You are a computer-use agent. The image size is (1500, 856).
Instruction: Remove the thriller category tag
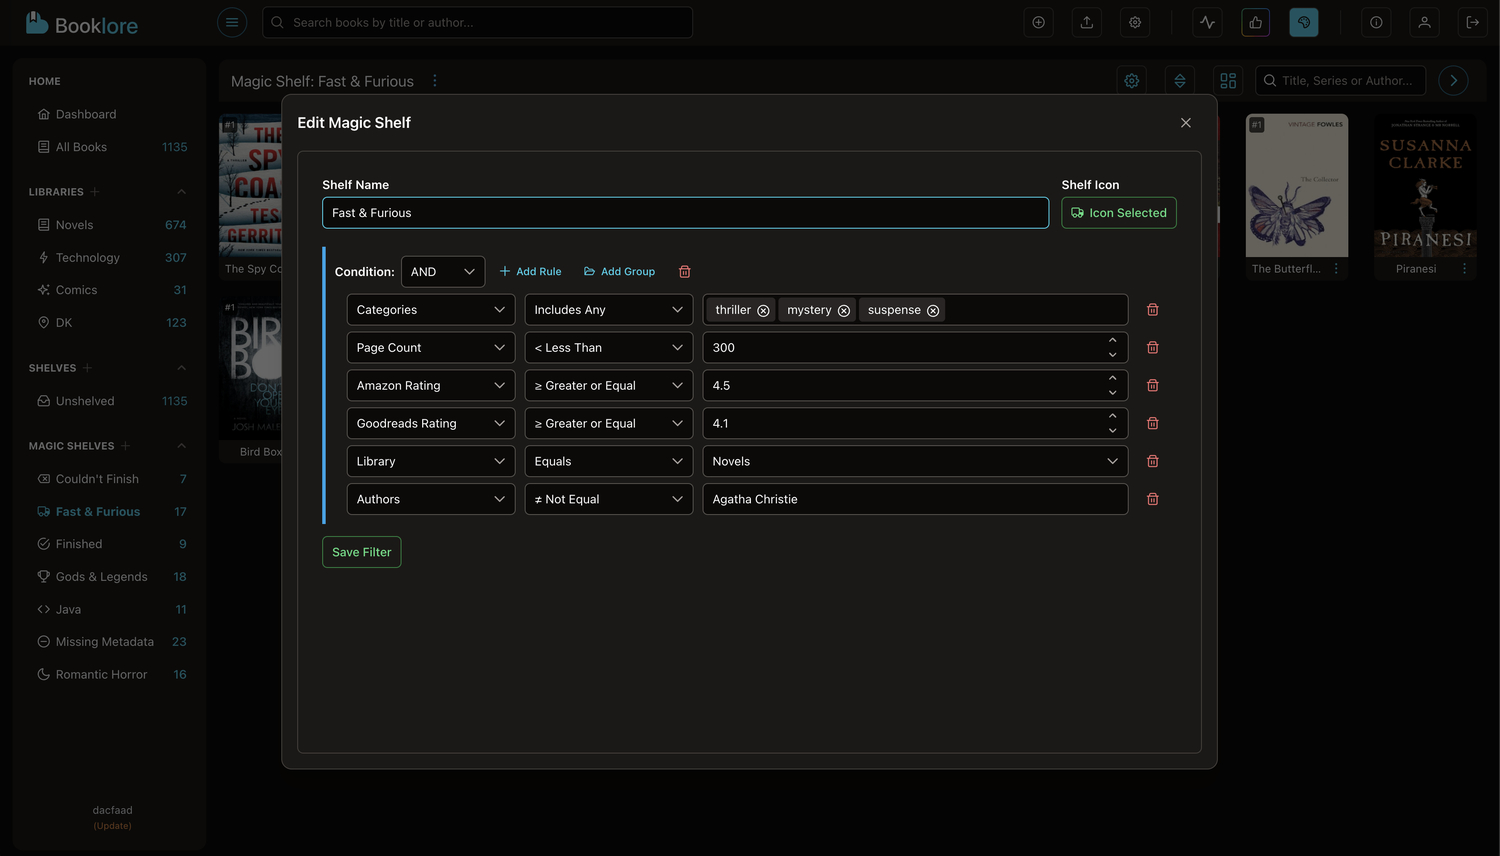click(x=763, y=311)
